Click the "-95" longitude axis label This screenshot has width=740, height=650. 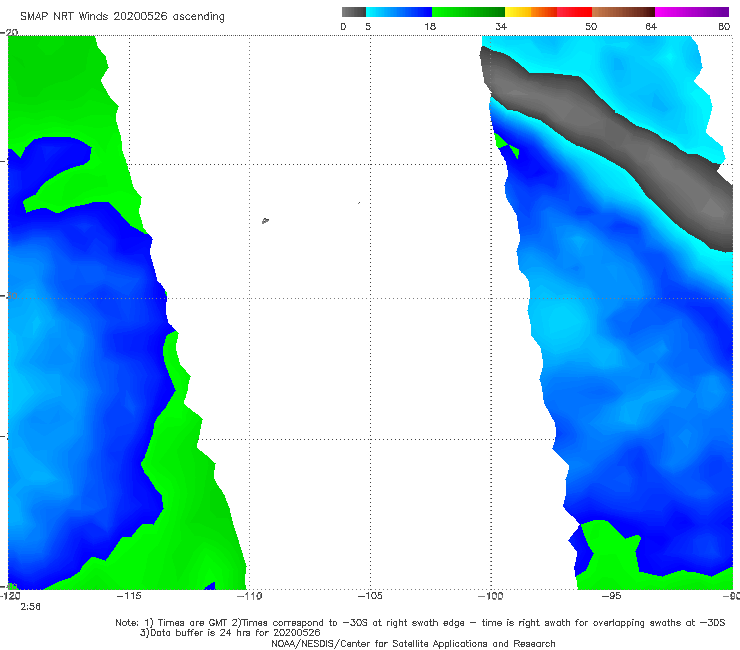611,596
